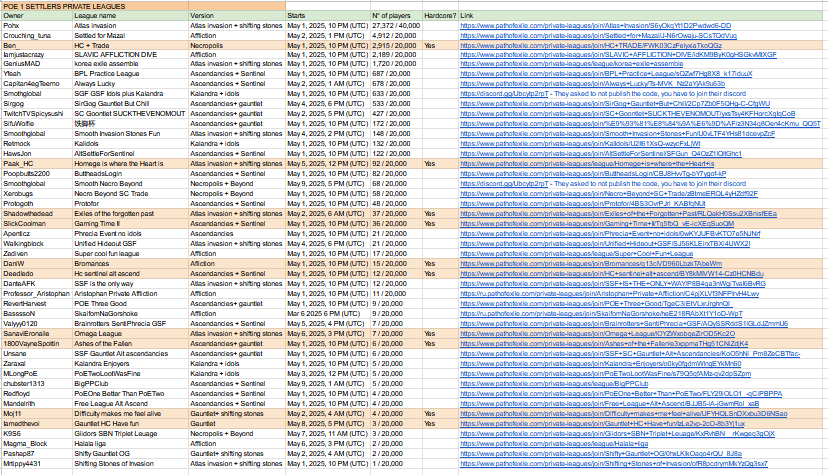This screenshot has height=475, width=828.
Task: Open Homege is where the Heart is link
Action: pos(587,164)
